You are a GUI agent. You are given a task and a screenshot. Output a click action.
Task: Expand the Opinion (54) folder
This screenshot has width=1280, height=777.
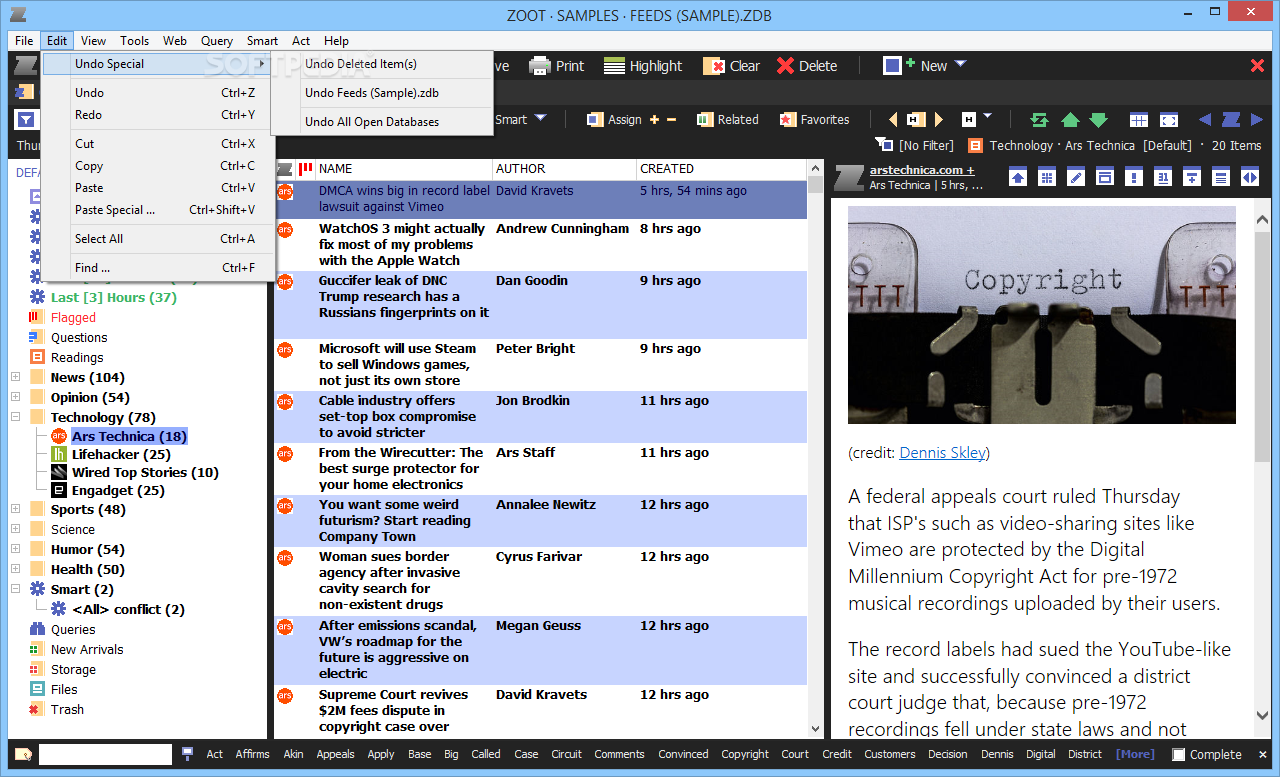[x=15, y=397]
